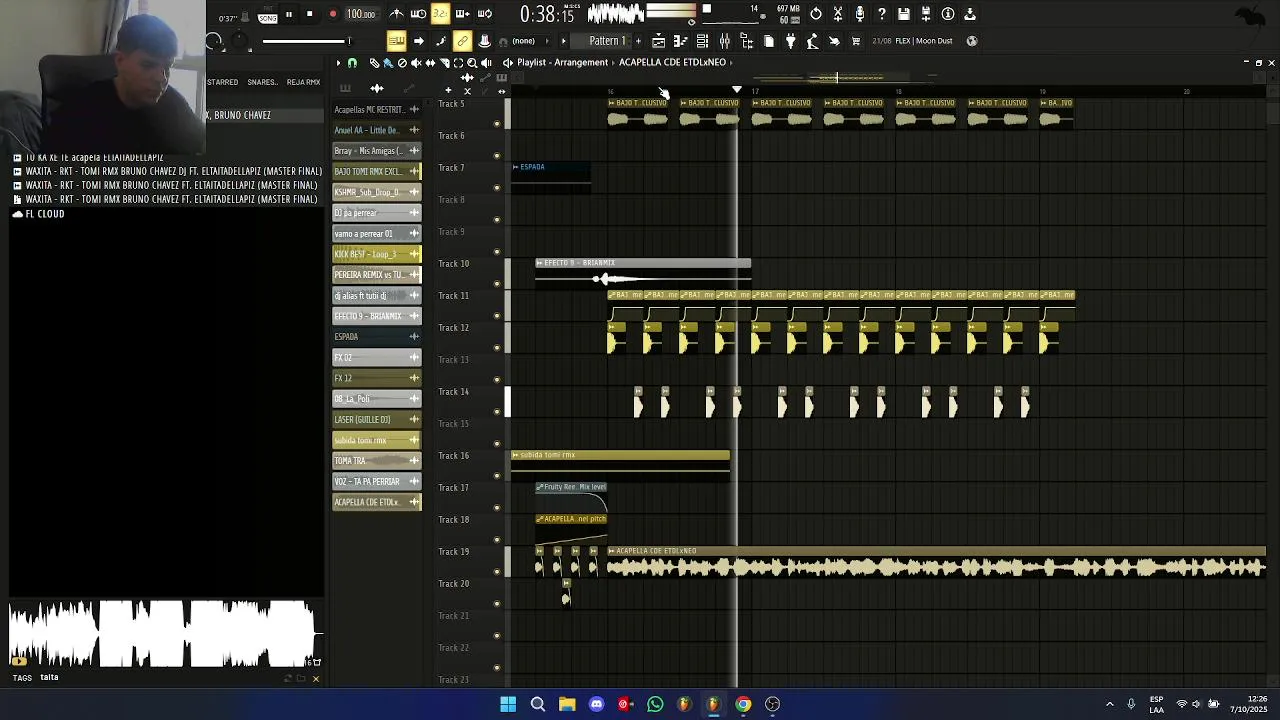Viewport: 1280px width, 720px height.
Task: Pause playback with the pause button
Action: pos(289,14)
